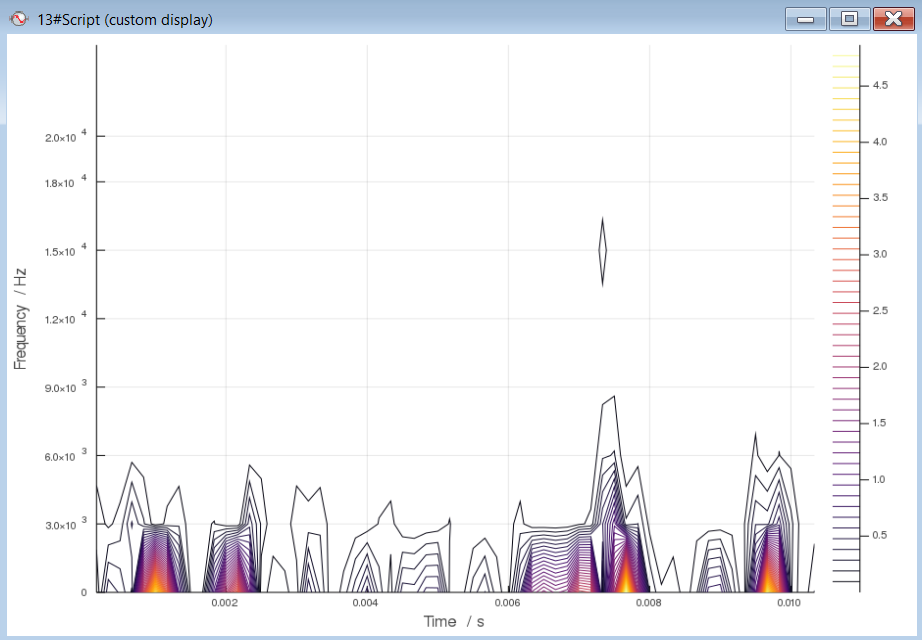The image size is (922, 640).
Task: Click the 'Time / s' axis label
Action: coord(454,621)
